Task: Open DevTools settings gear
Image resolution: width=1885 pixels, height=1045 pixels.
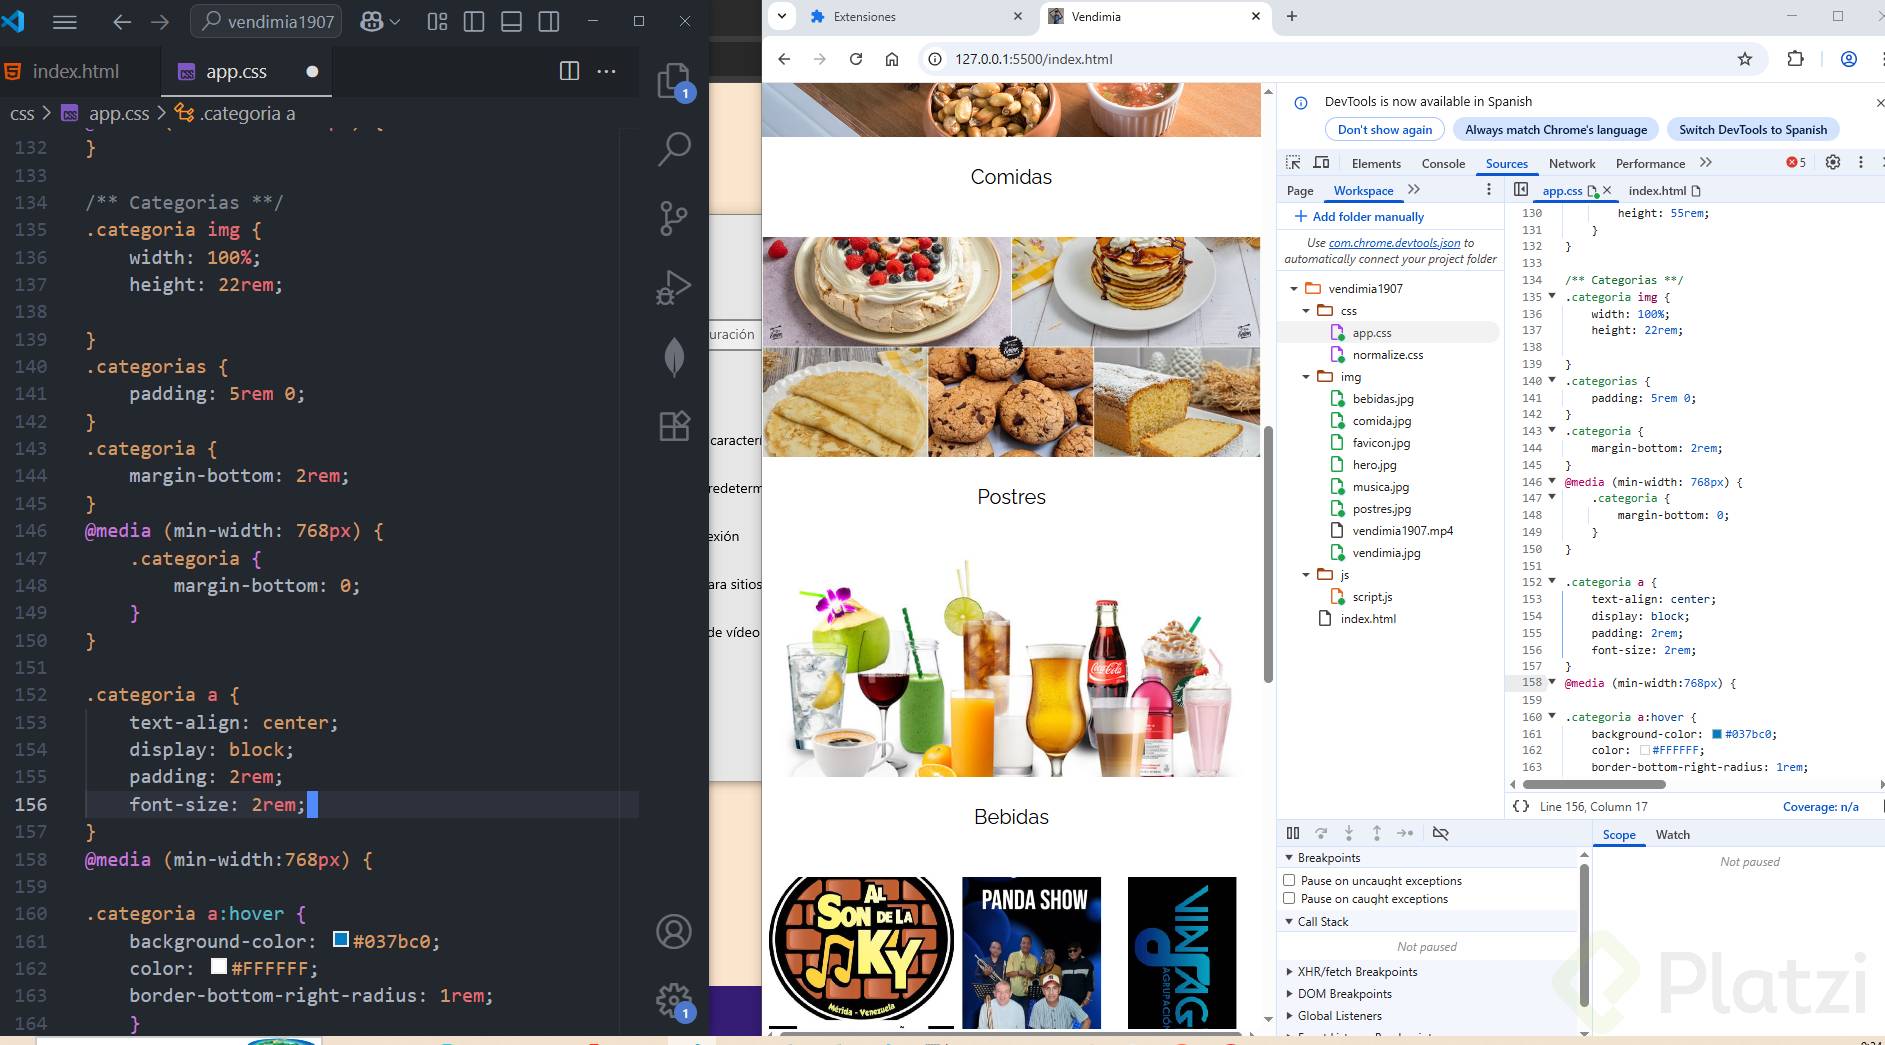Action: 1833,162
